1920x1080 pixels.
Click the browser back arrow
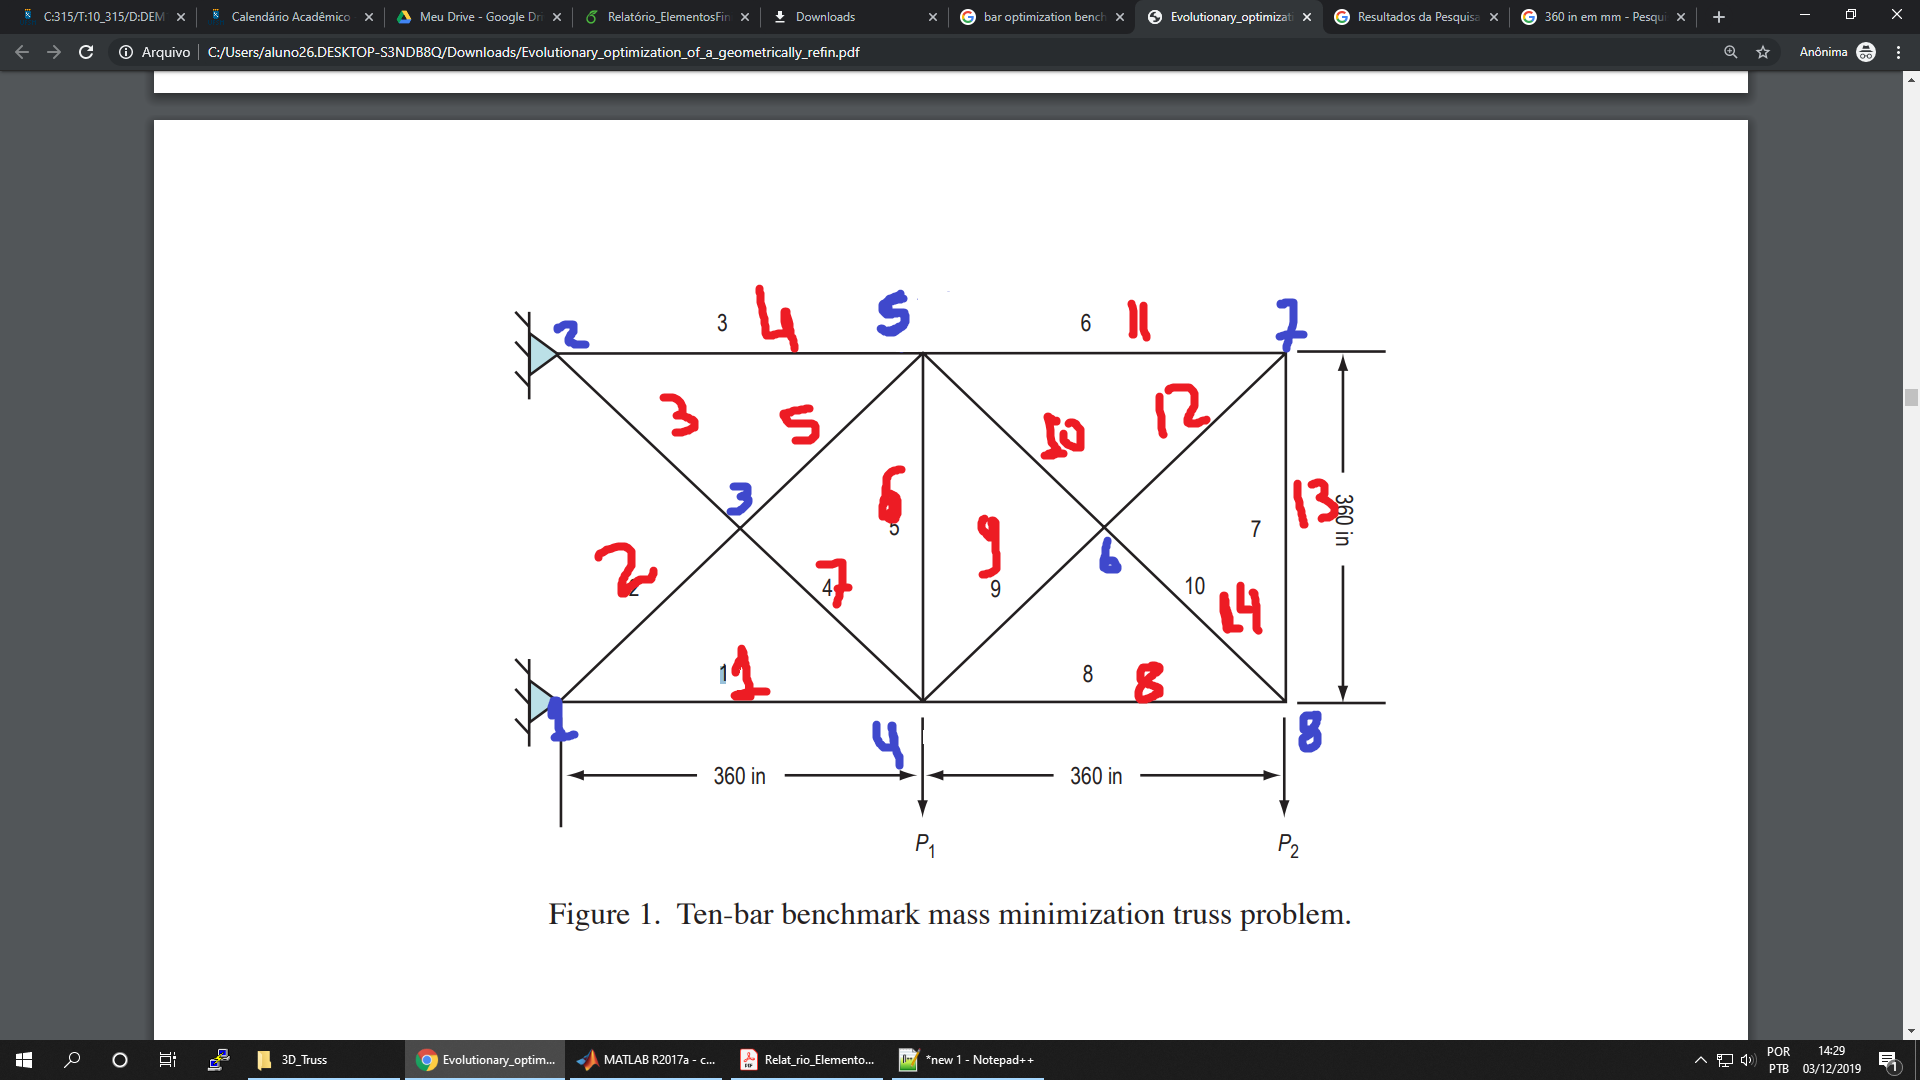pos(22,52)
